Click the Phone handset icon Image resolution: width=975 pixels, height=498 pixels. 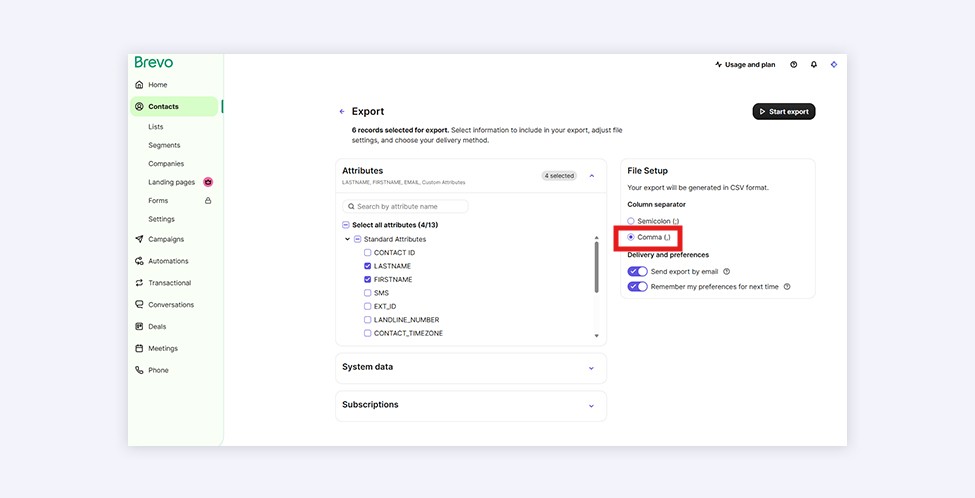(139, 370)
